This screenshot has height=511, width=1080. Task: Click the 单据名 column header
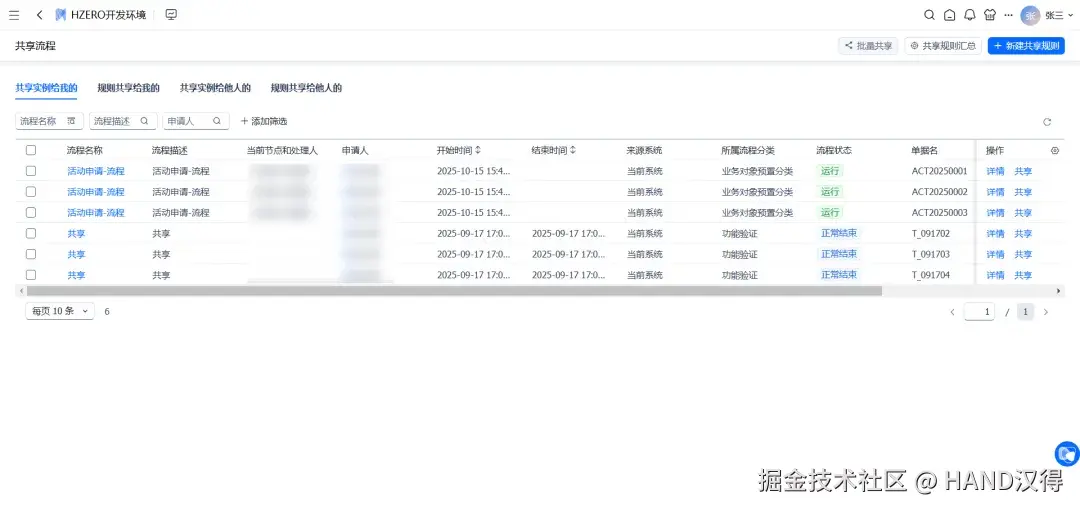pos(924,150)
